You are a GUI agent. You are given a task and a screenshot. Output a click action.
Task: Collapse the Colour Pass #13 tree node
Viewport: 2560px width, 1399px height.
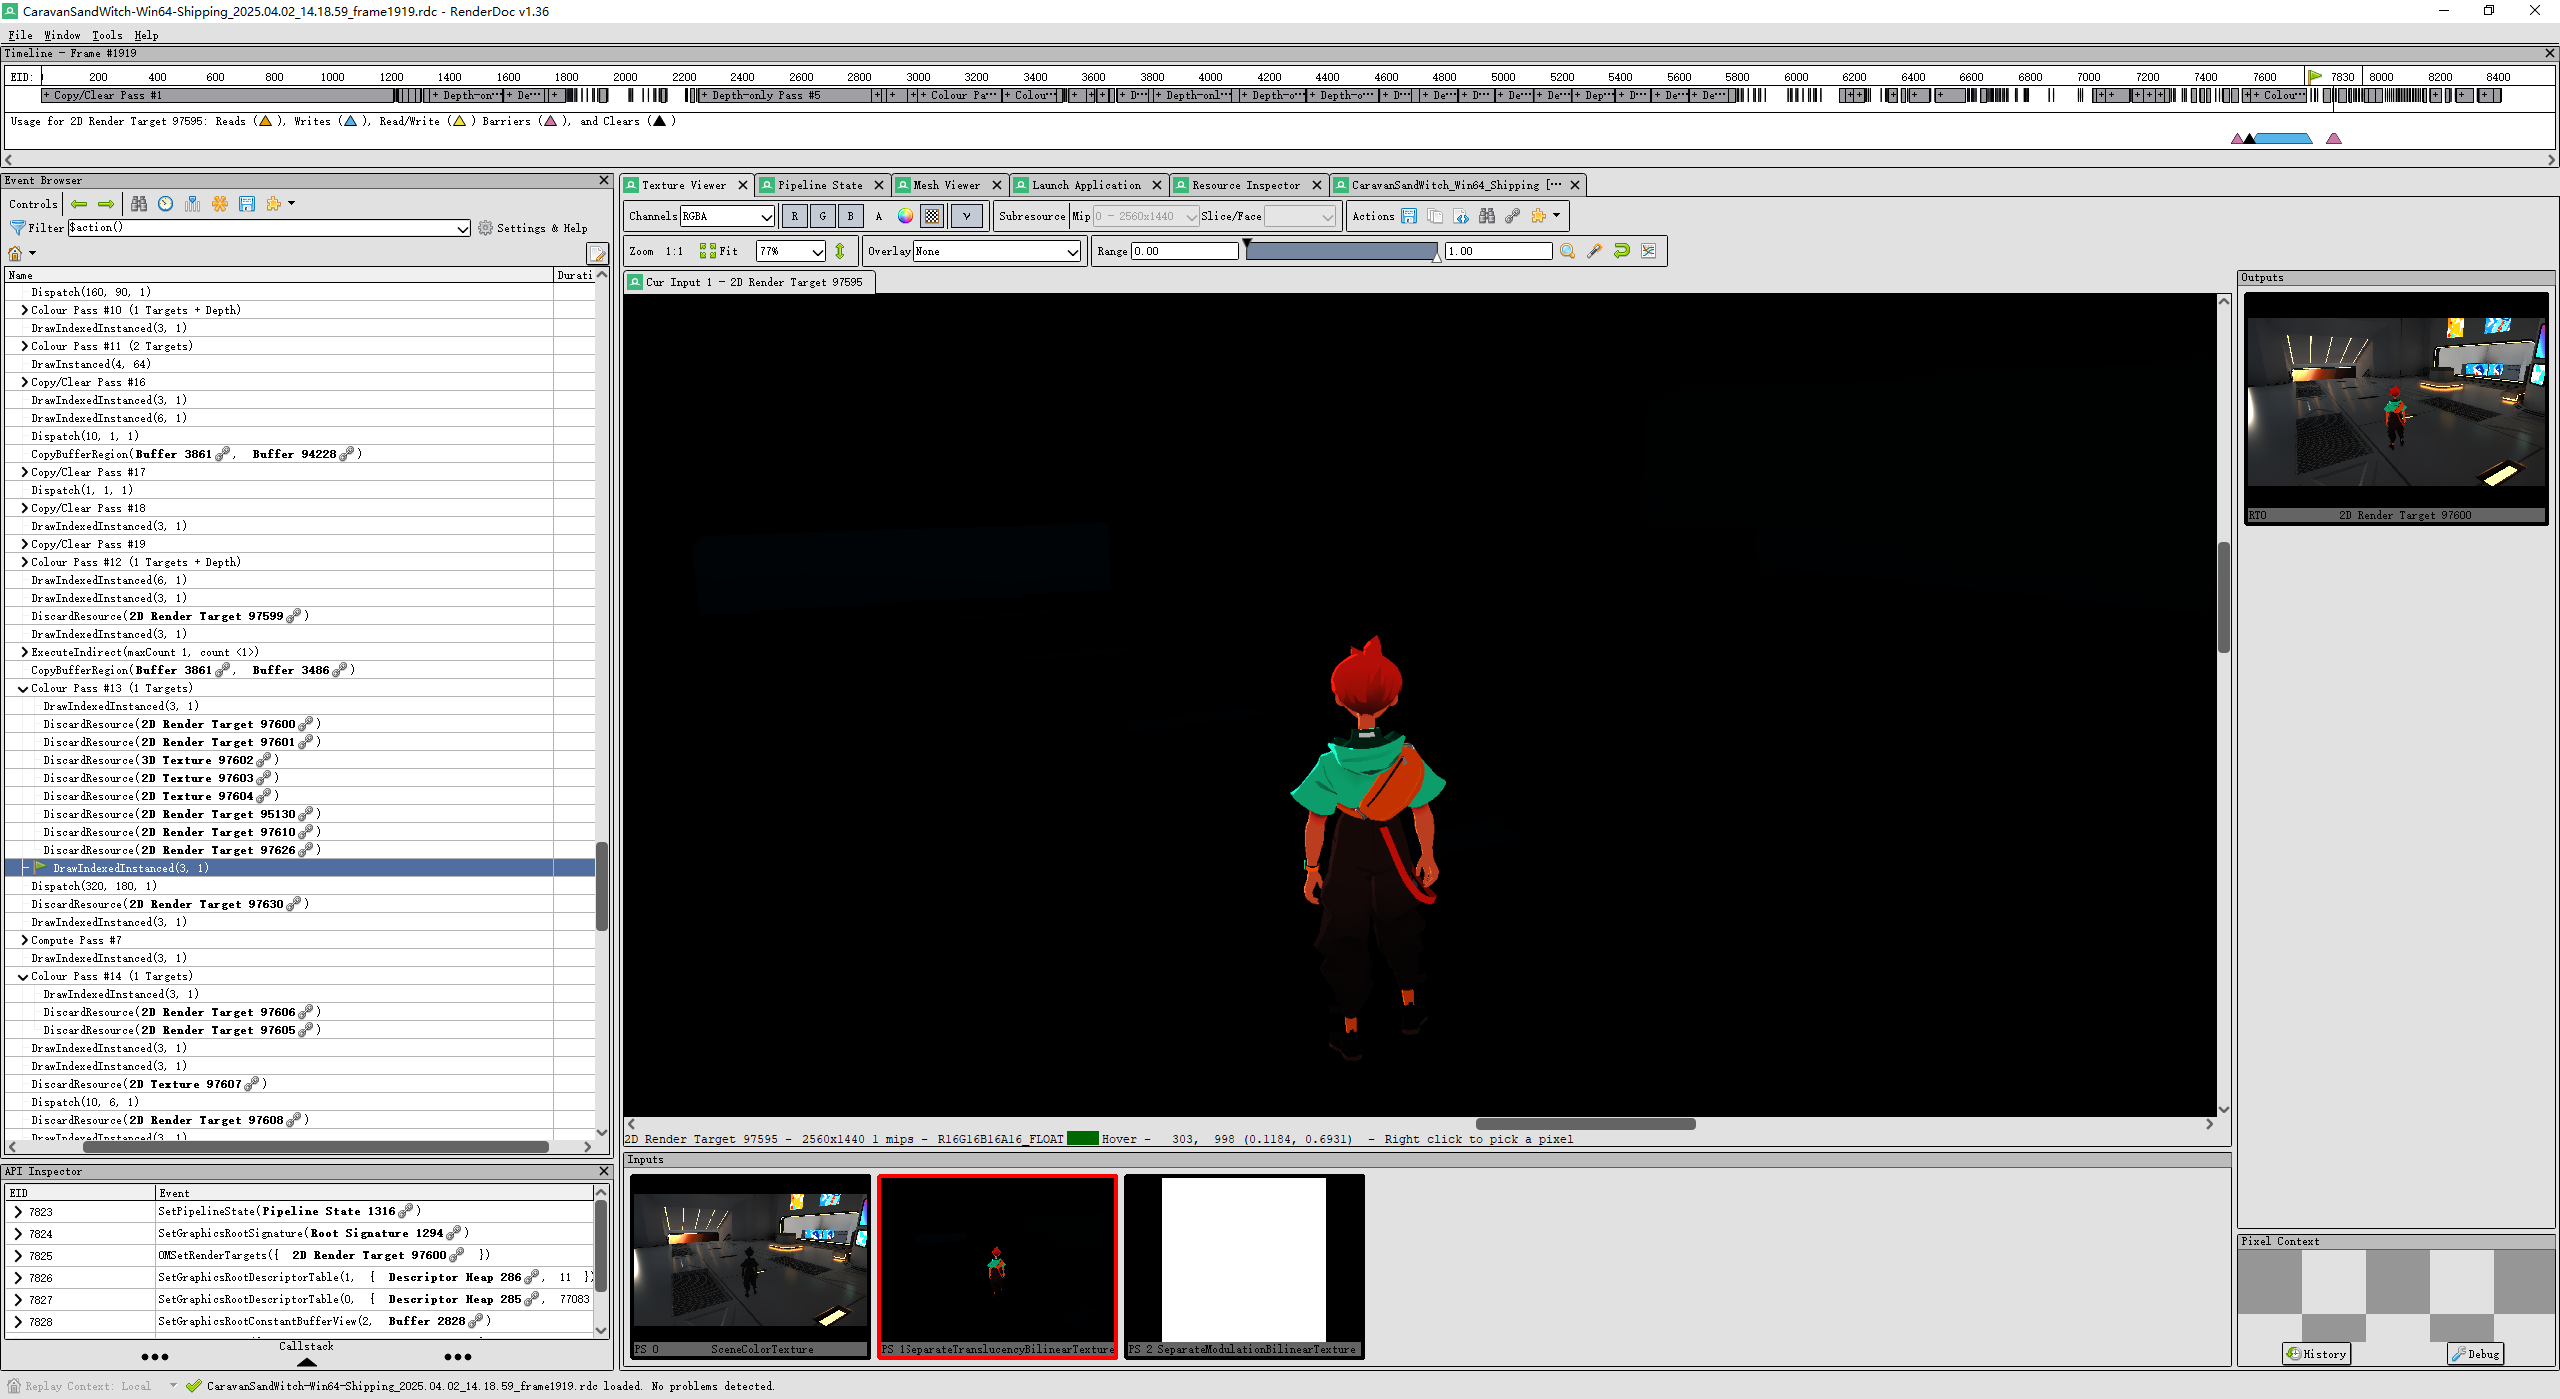click(23, 689)
